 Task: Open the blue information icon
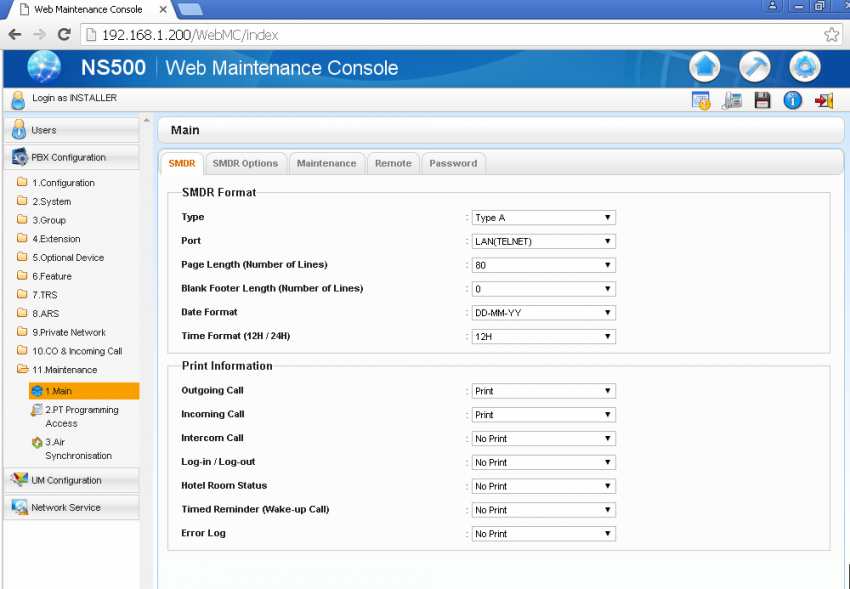[792, 100]
